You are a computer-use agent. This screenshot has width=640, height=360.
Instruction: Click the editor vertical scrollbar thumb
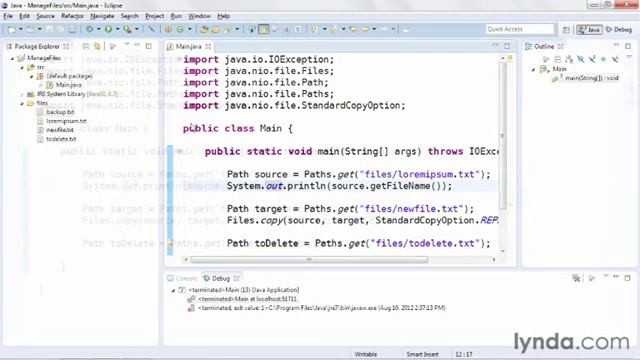coord(502,135)
